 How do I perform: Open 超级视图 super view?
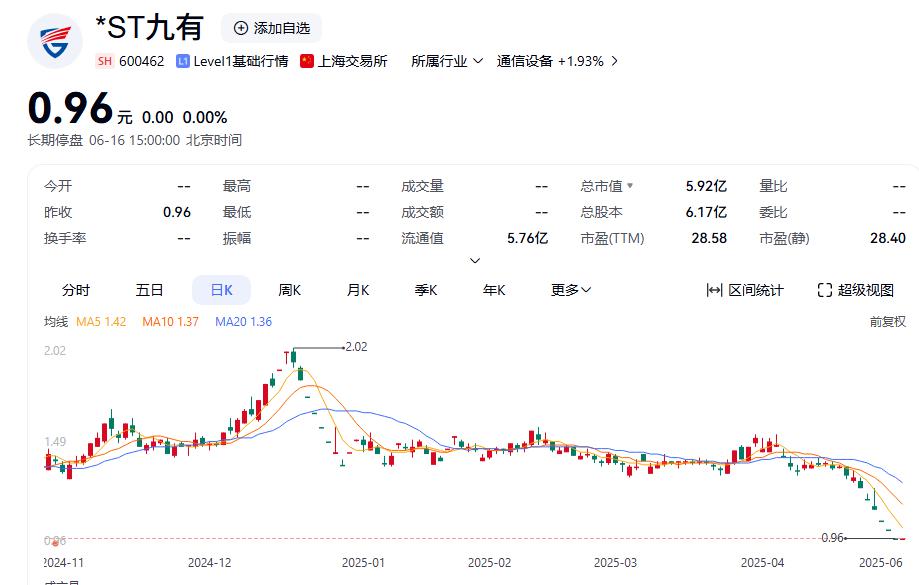(x=856, y=290)
